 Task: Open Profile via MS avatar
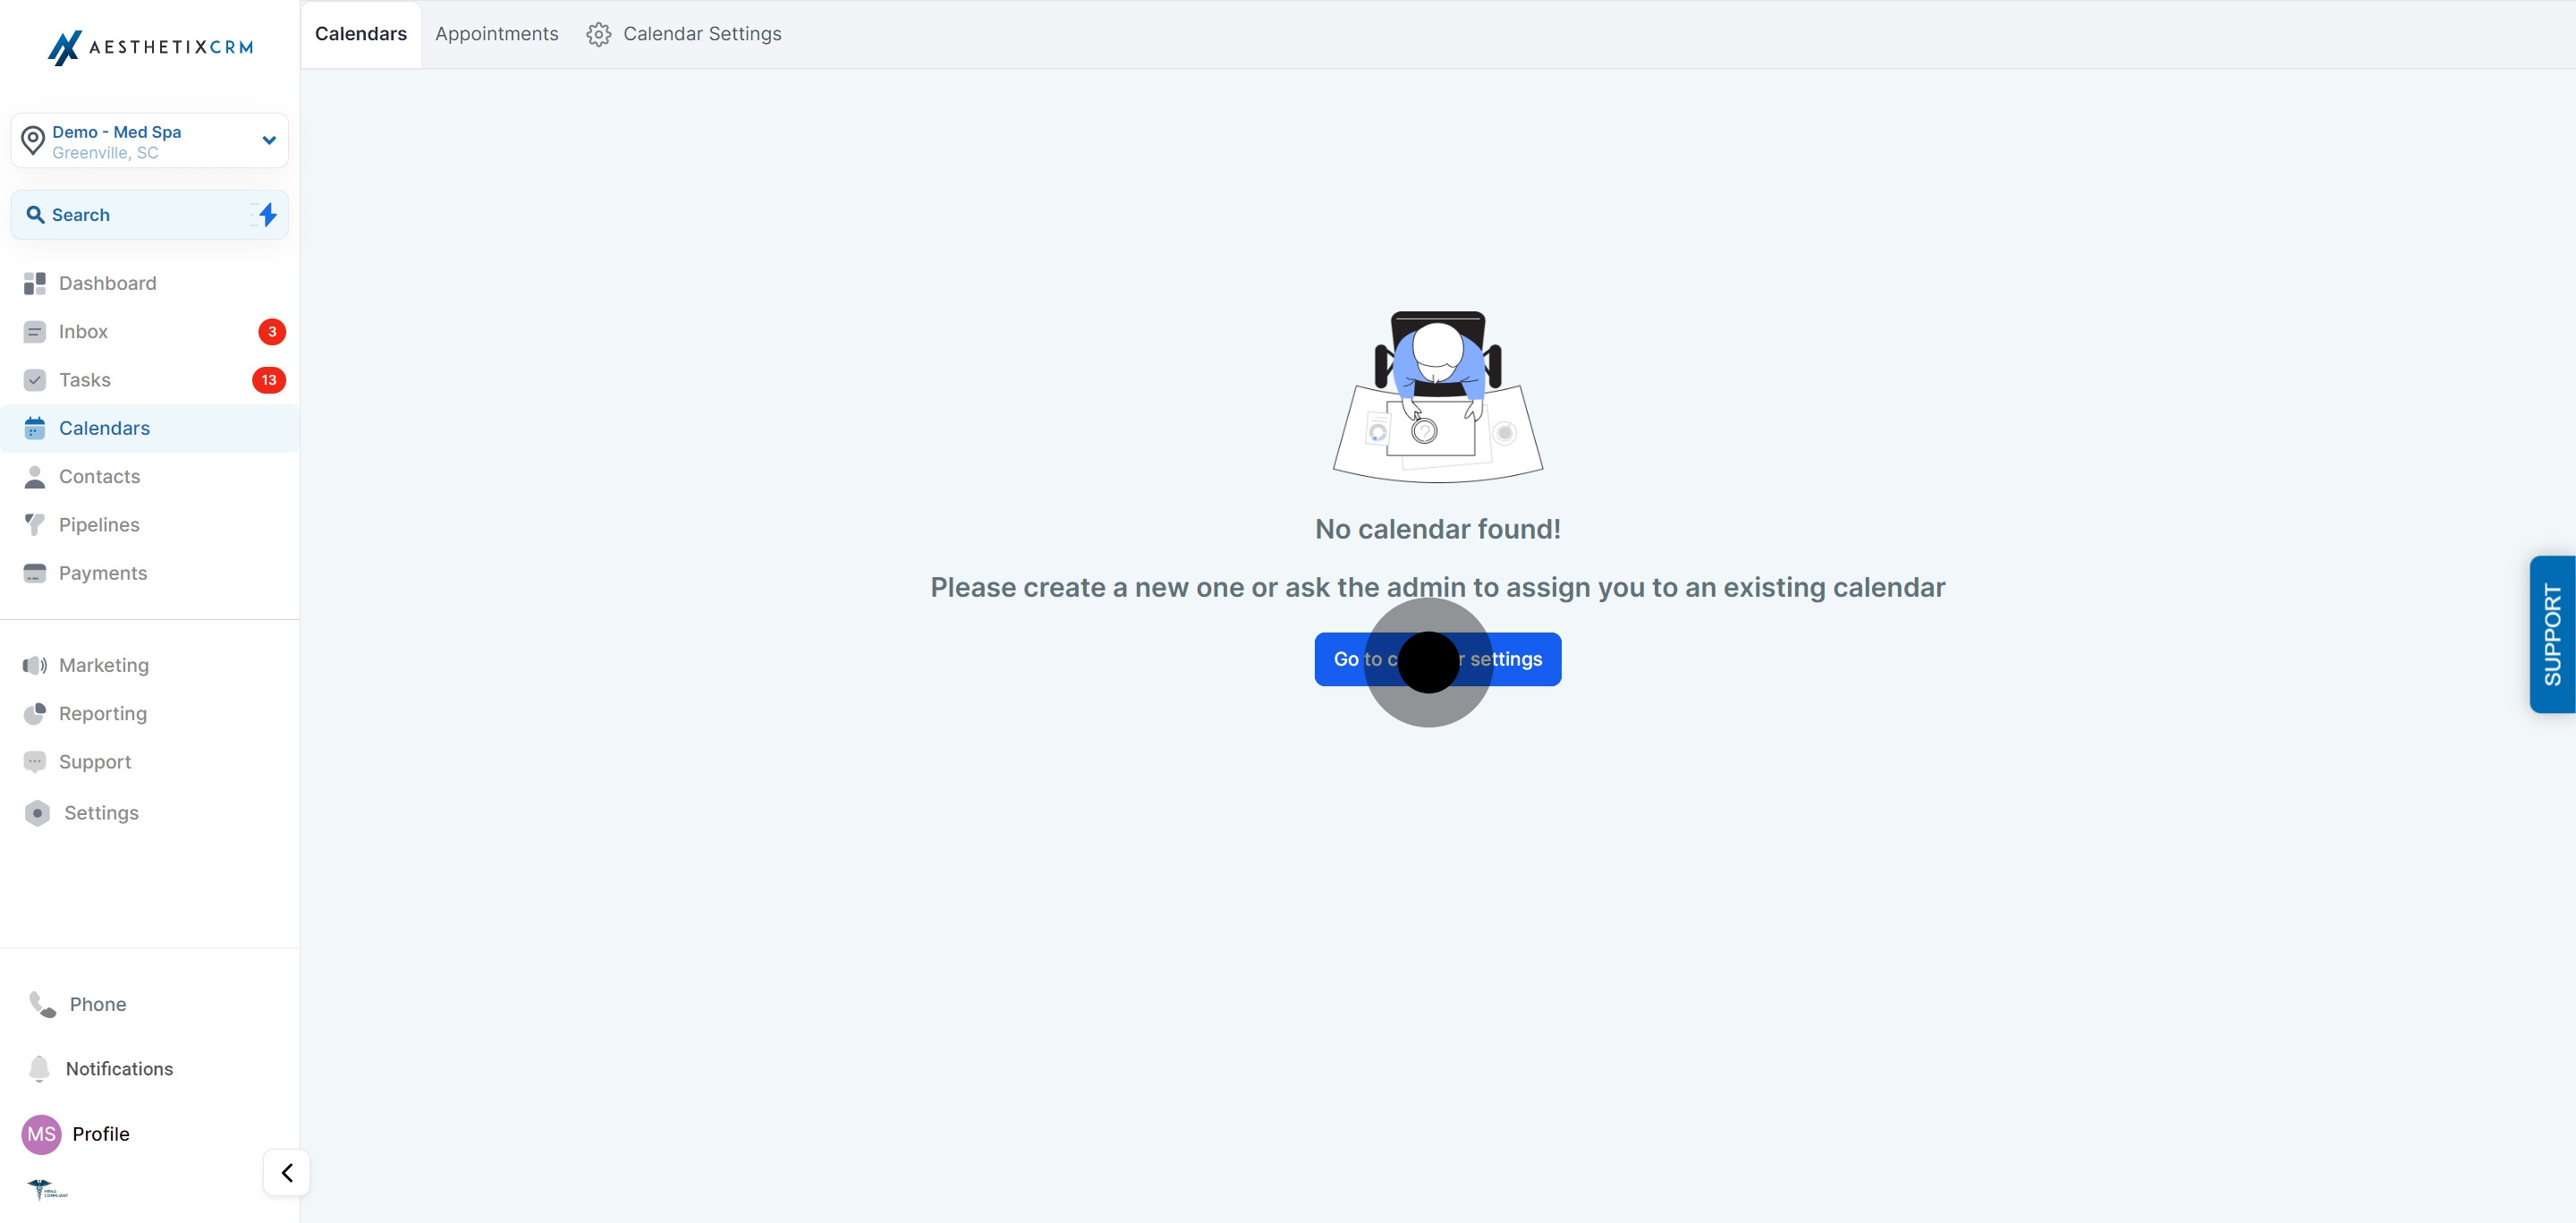pos(41,1134)
